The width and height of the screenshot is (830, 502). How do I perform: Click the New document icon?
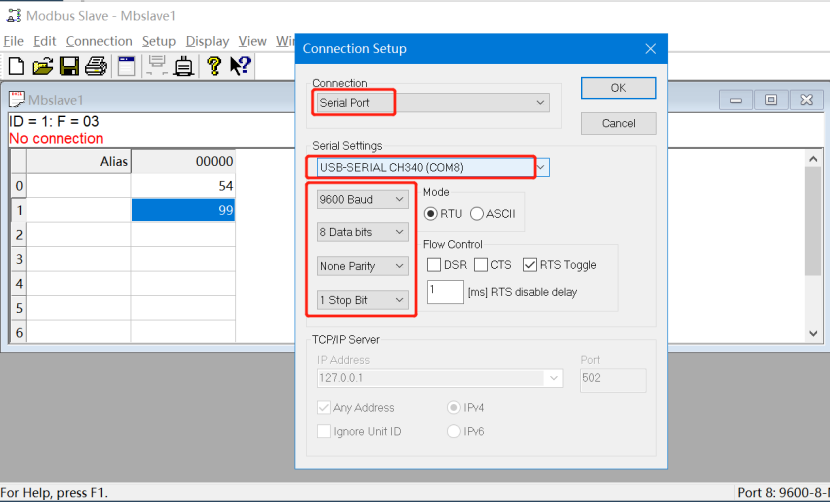point(16,66)
